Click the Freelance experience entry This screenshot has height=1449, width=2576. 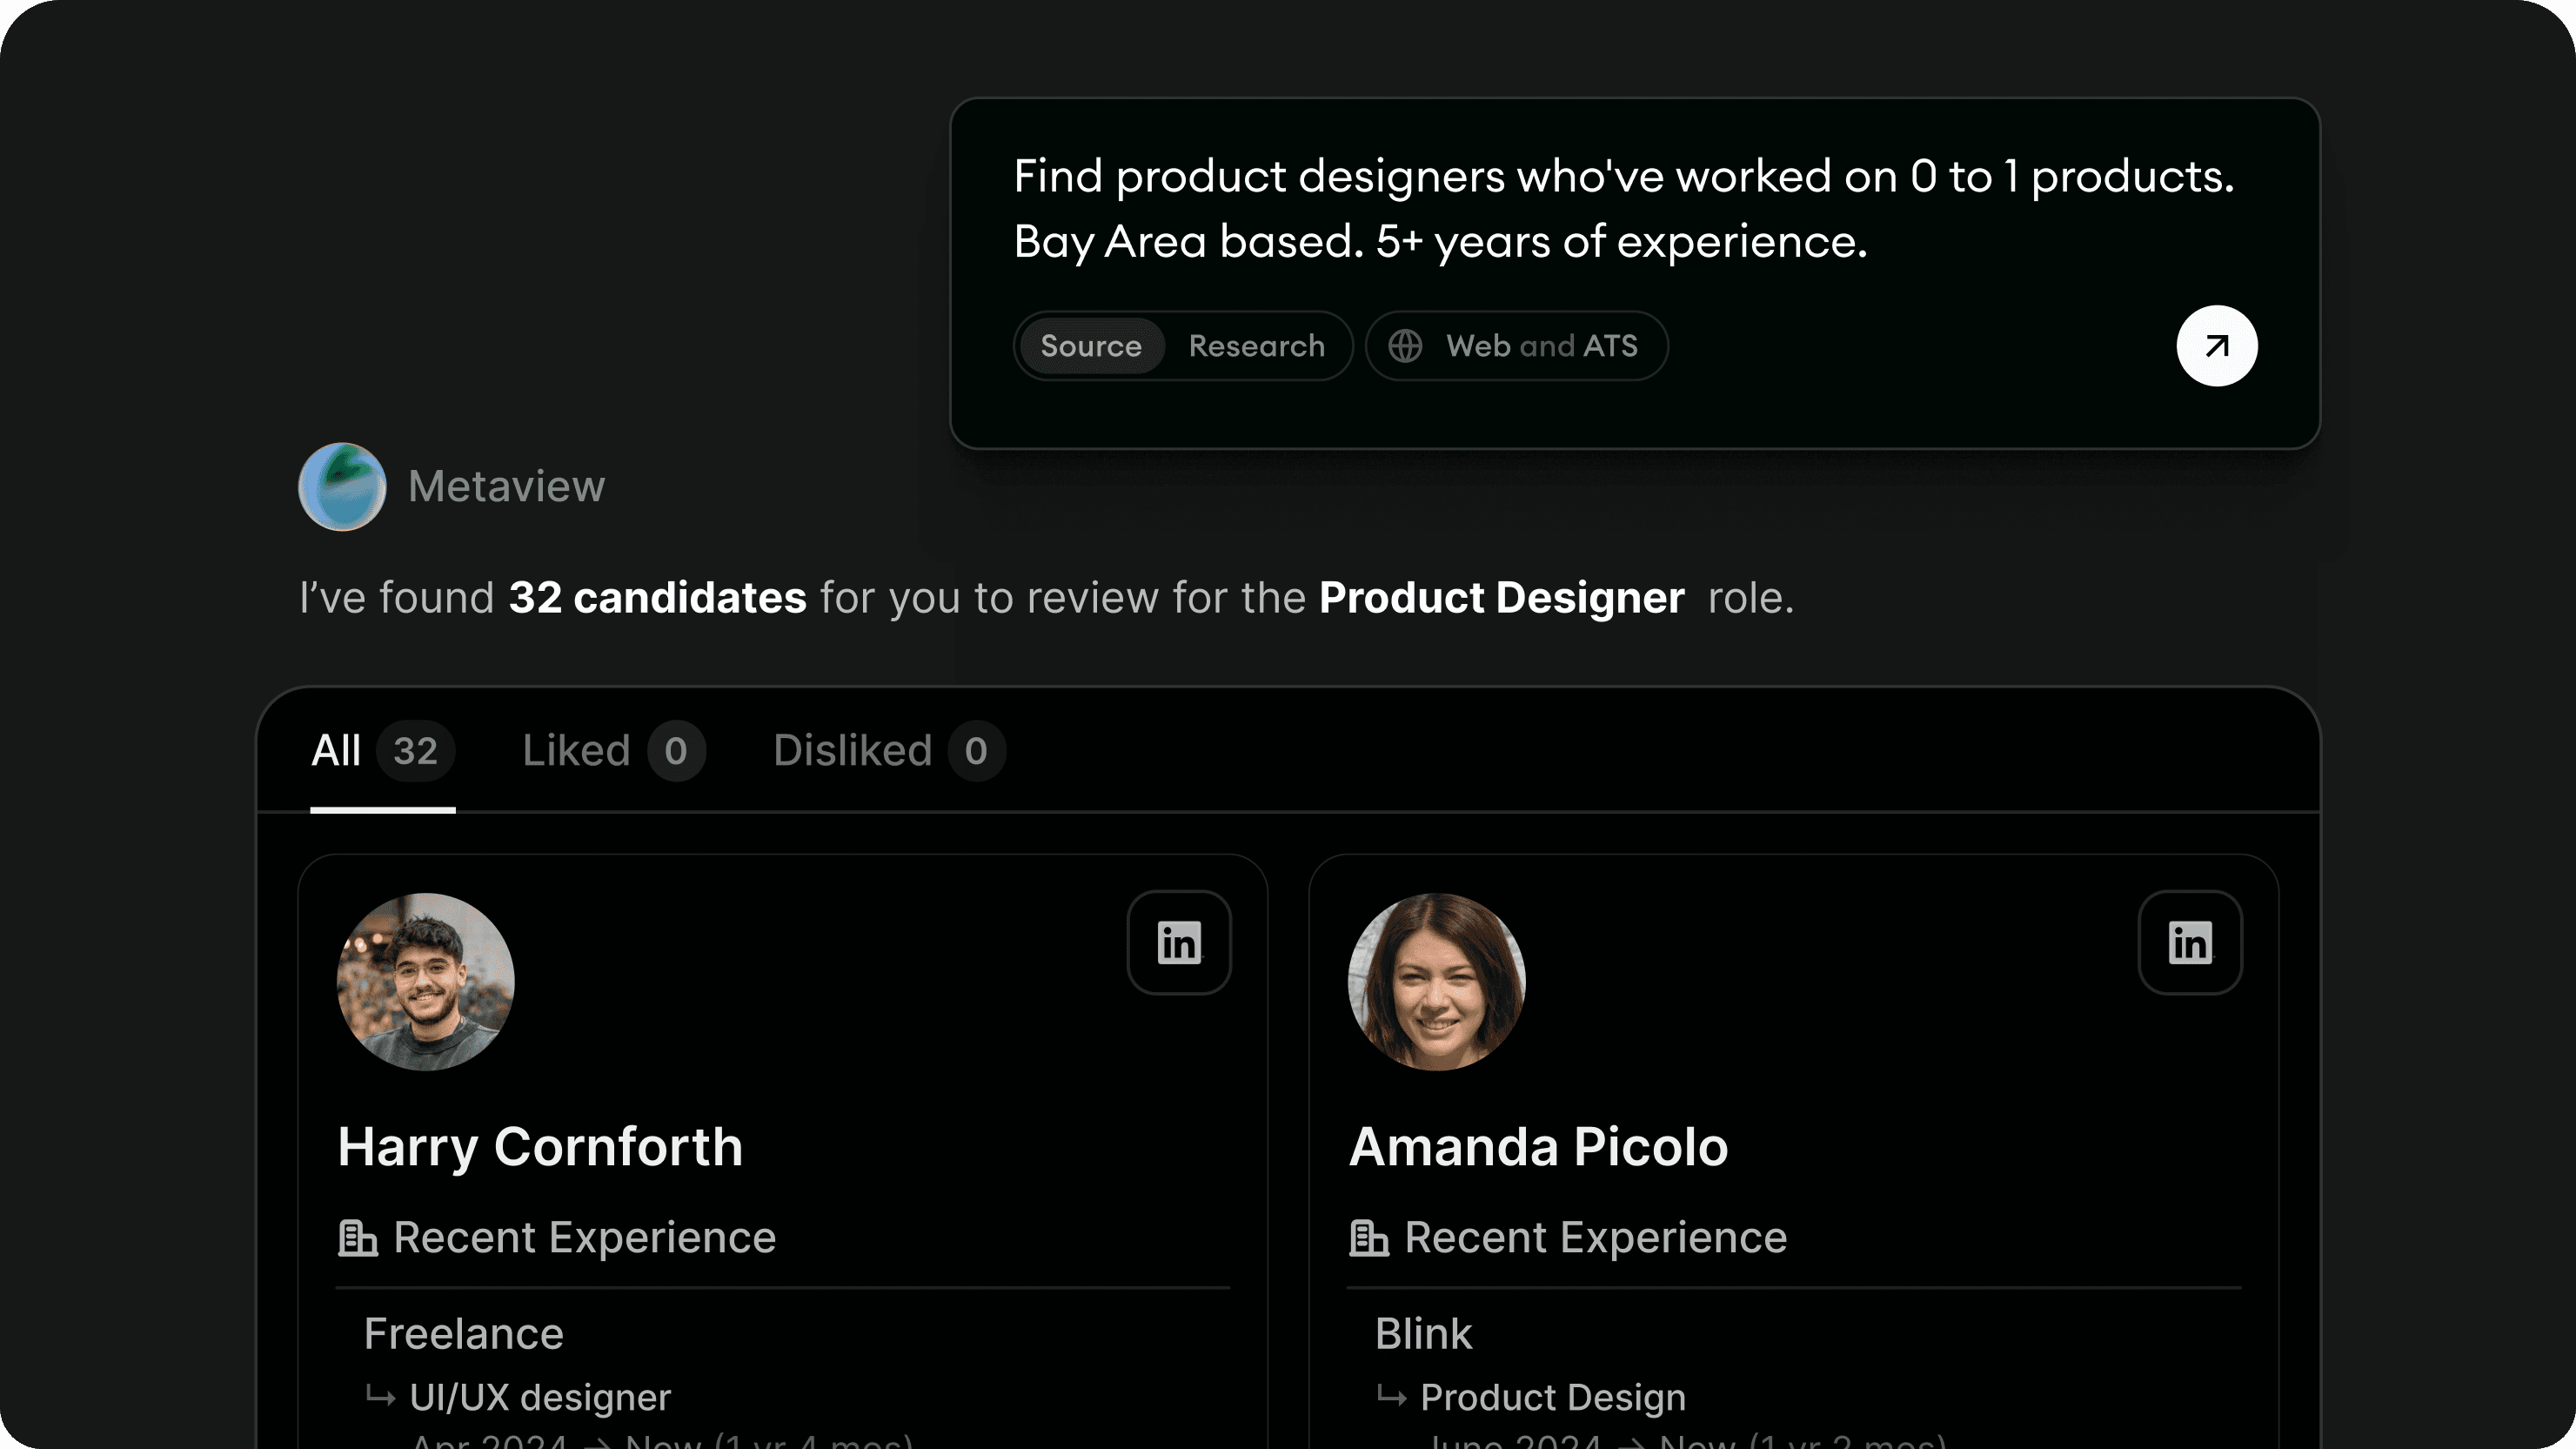click(x=464, y=1333)
